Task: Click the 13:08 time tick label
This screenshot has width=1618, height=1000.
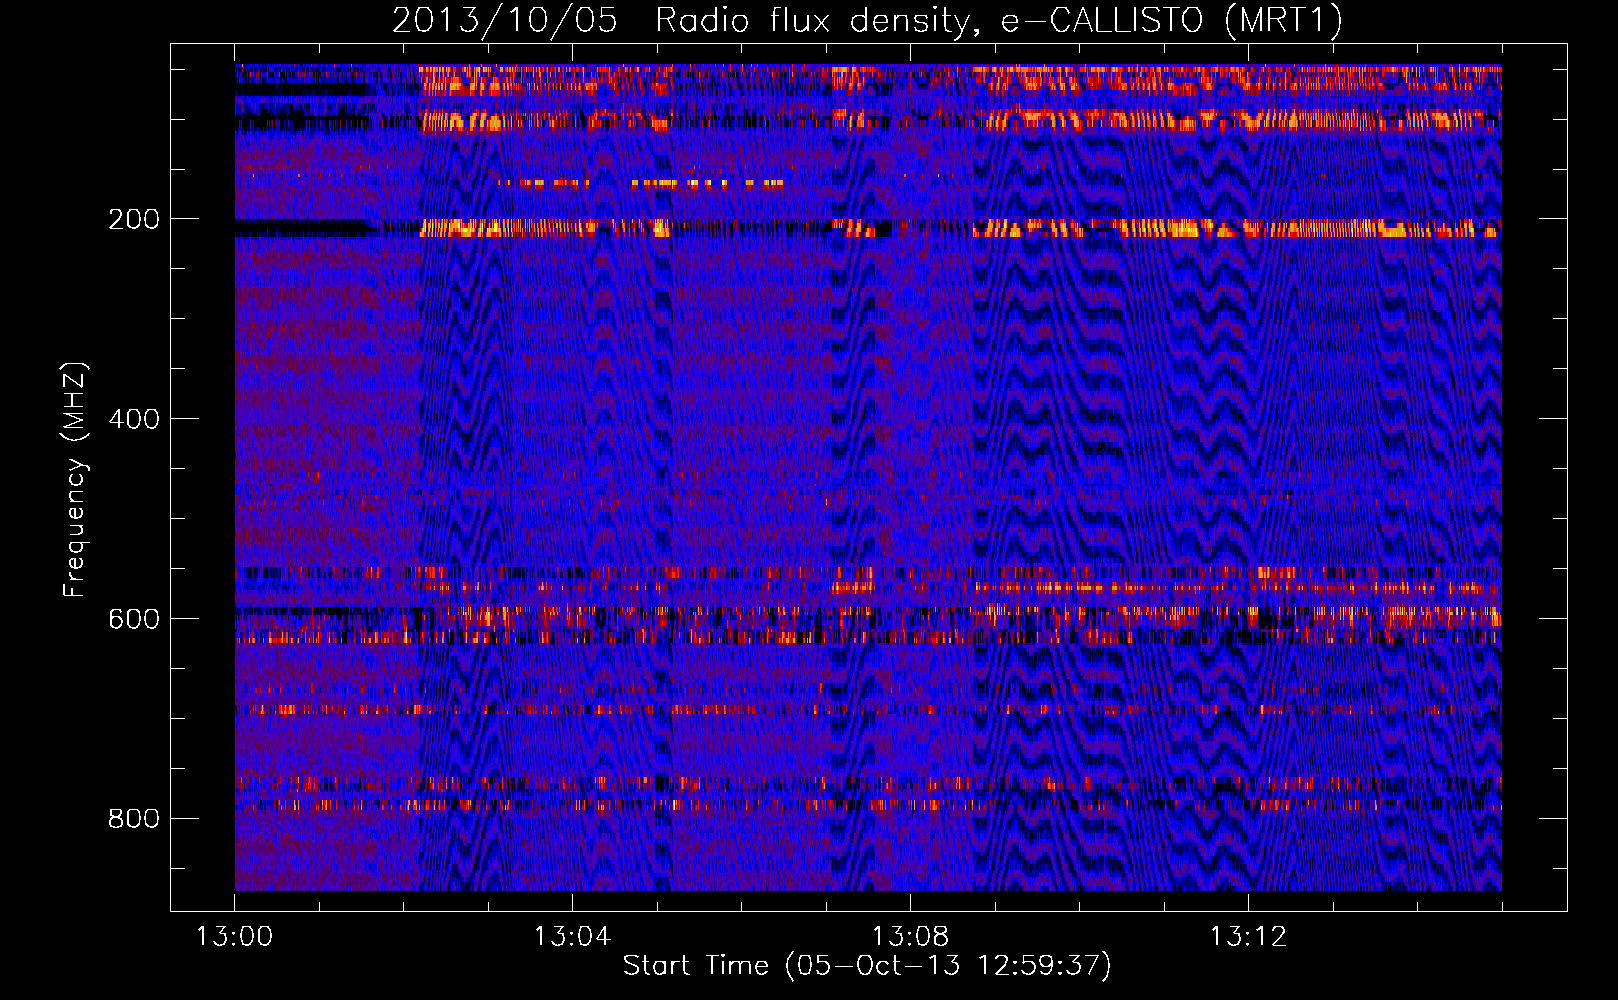Action: coord(910,937)
